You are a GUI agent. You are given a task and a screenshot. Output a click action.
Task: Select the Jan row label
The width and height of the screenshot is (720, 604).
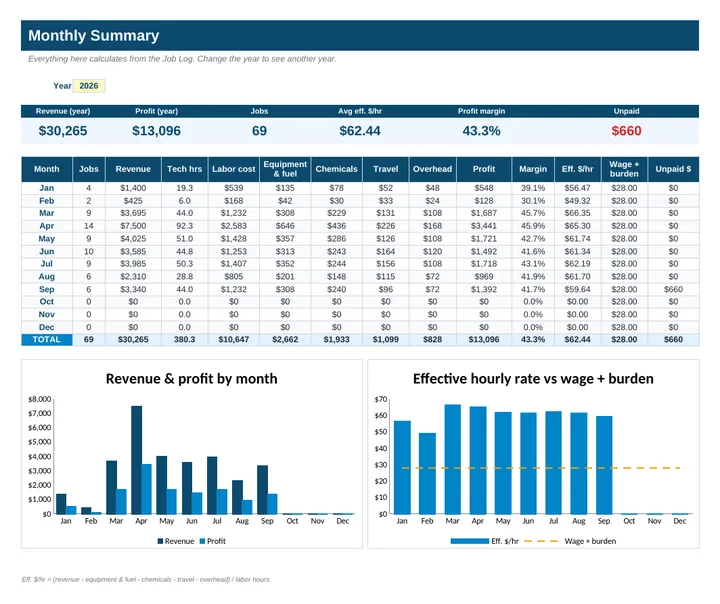pos(46,188)
